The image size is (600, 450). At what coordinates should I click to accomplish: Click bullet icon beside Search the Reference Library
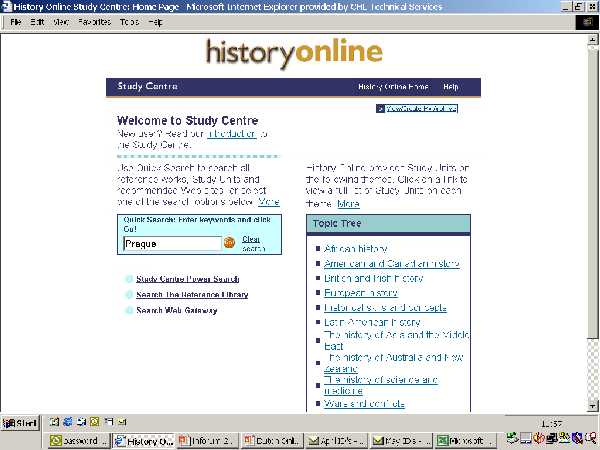pos(129,295)
